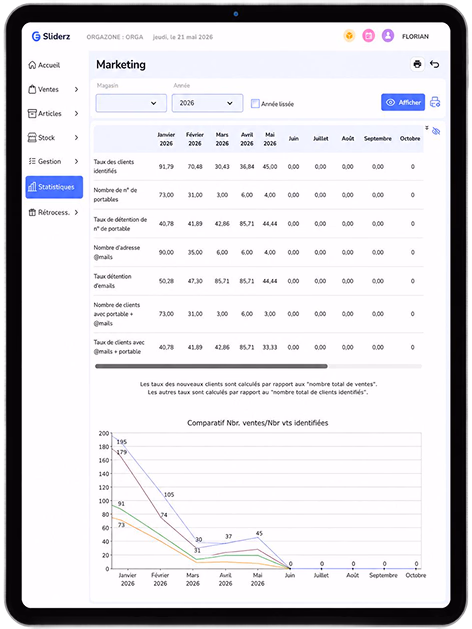
Task: Click the 'Taux détention d'emails' row label
Action: point(112,281)
